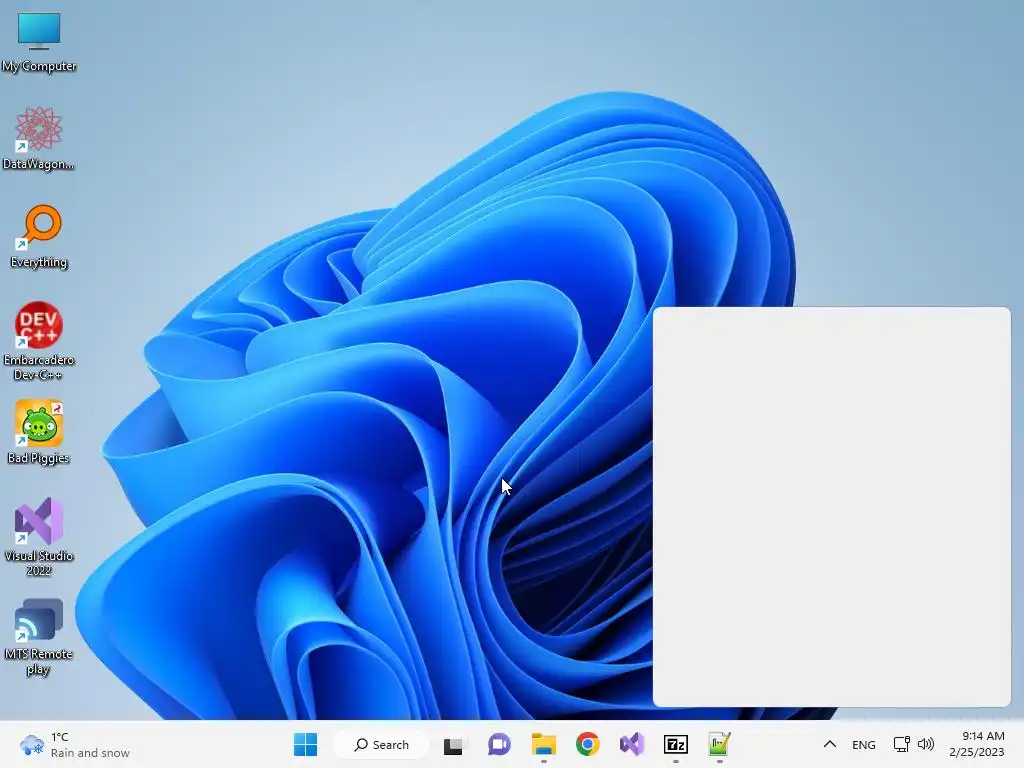Open File Explorer from the taskbar
Image resolution: width=1024 pixels, height=768 pixels.
543,744
